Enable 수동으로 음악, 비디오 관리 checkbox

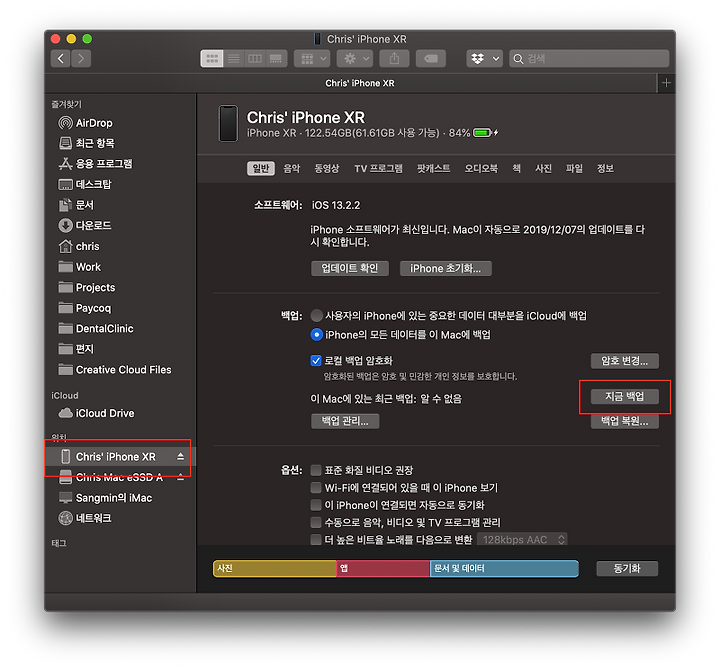[316, 523]
